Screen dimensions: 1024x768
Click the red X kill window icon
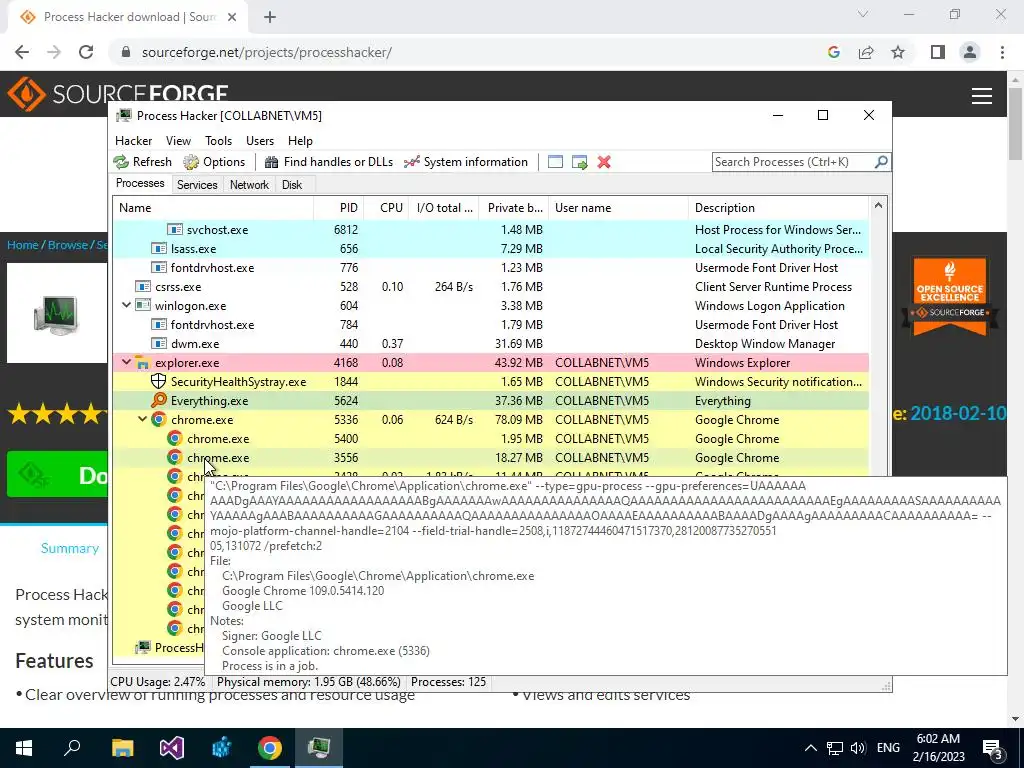(x=604, y=162)
